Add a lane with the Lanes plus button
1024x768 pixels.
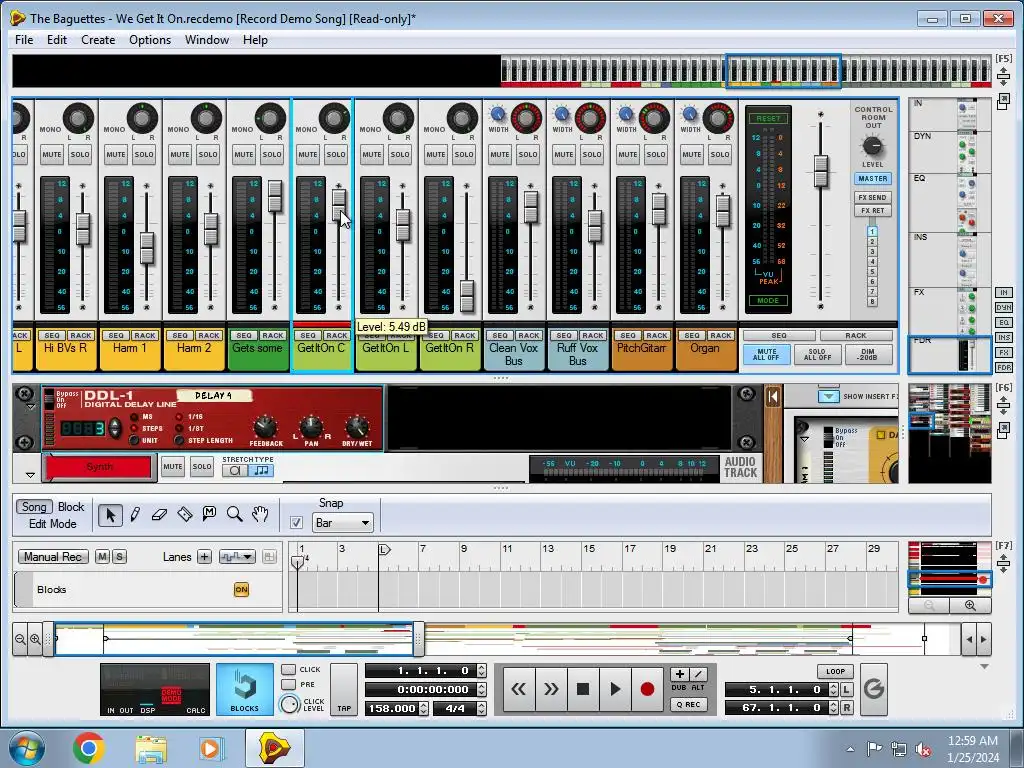point(204,557)
